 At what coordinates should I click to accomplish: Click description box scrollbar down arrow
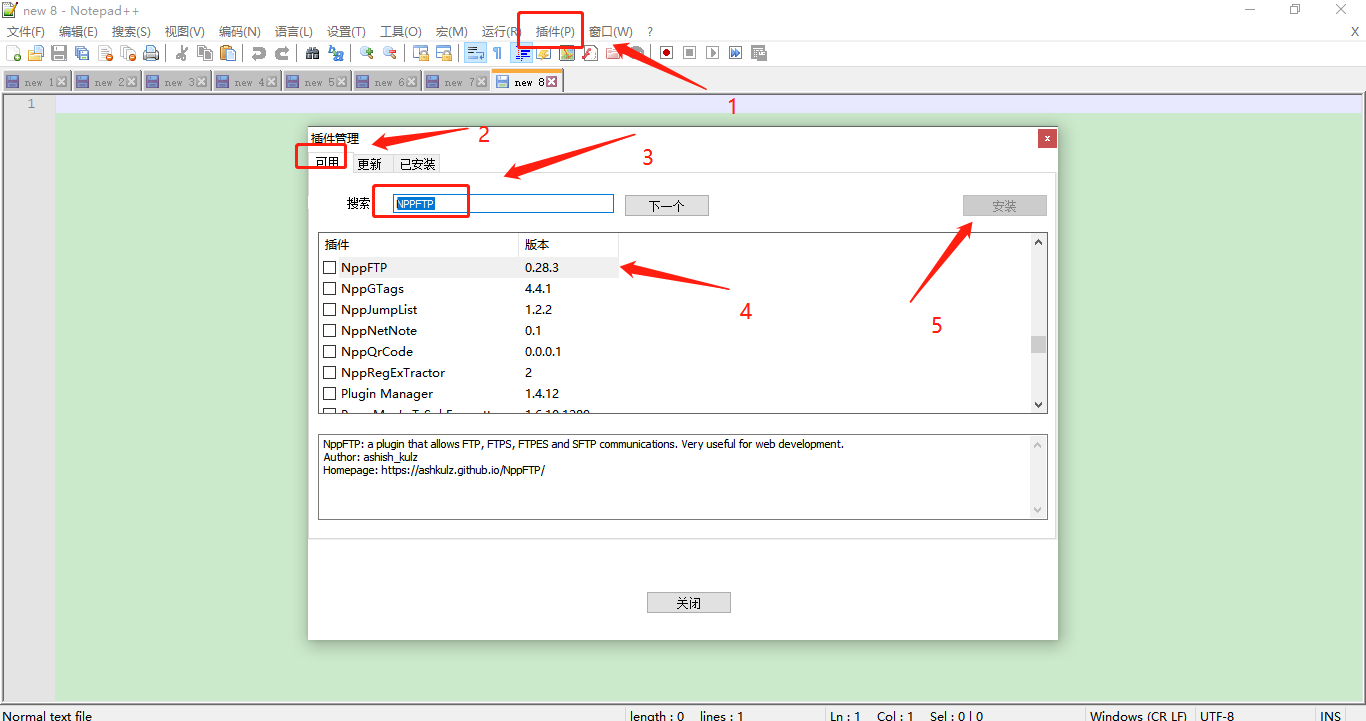click(1038, 510)
